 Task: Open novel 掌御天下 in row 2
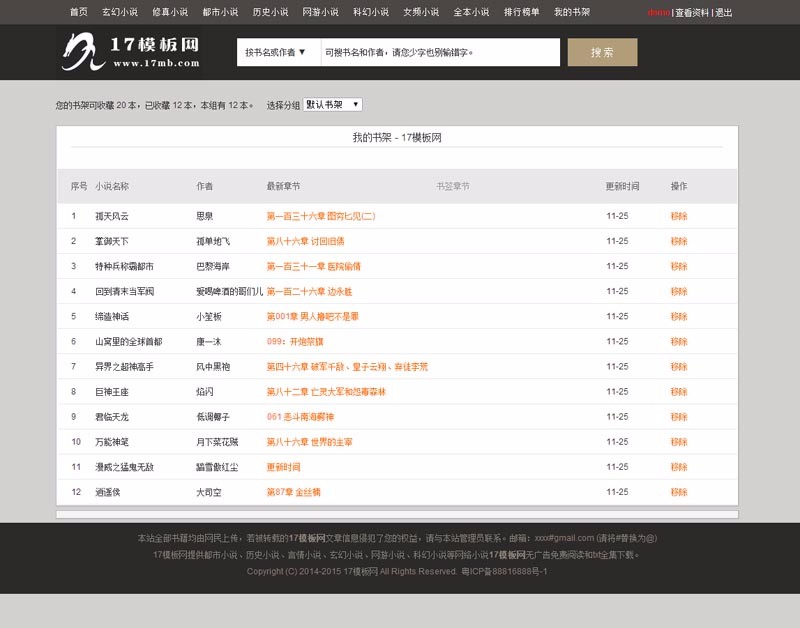[112, 241]
